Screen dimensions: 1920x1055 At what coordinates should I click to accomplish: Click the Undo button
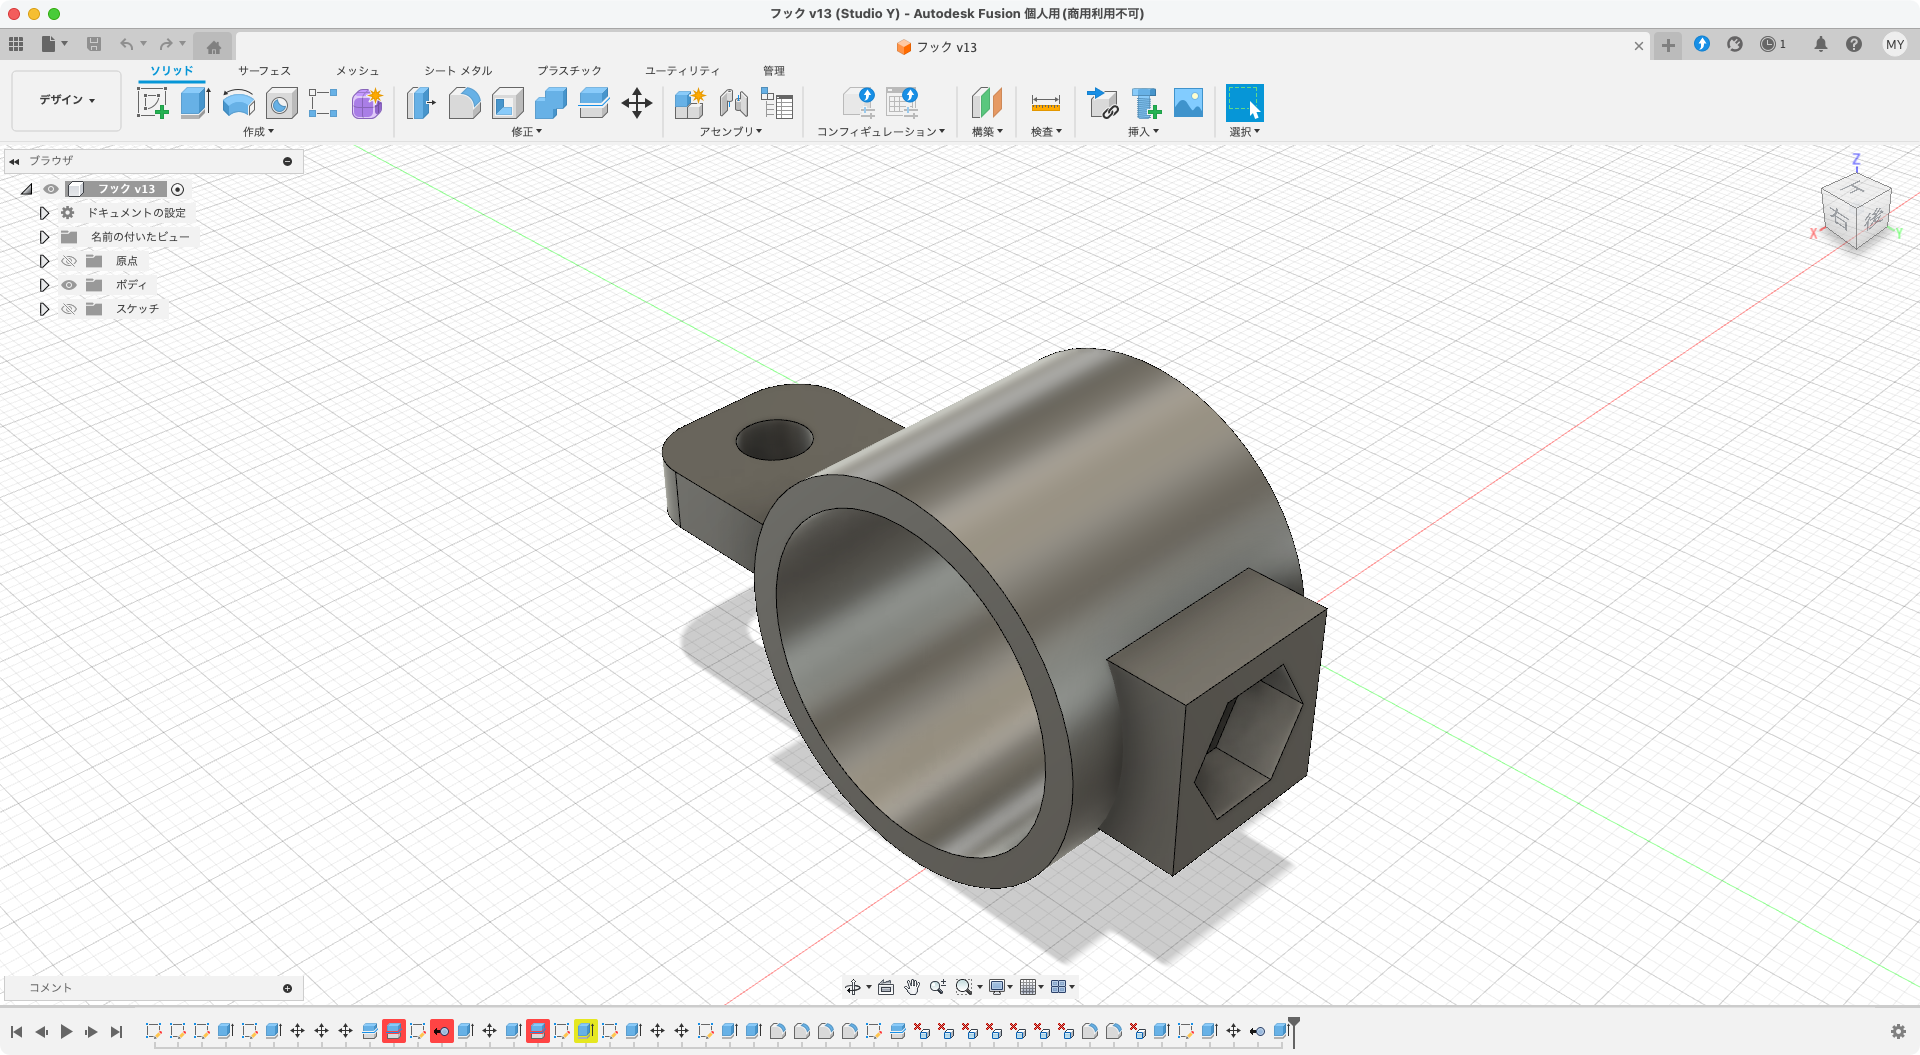126,44
